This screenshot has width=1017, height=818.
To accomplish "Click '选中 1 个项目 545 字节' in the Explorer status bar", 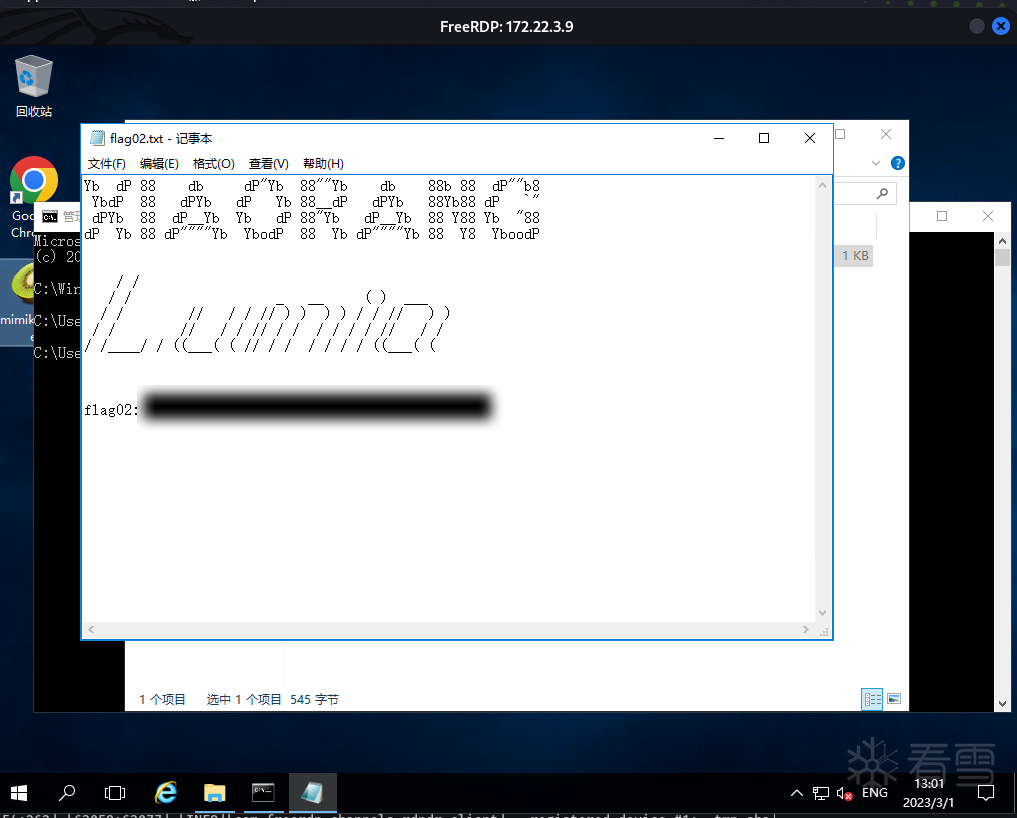I will click(272, 699).
